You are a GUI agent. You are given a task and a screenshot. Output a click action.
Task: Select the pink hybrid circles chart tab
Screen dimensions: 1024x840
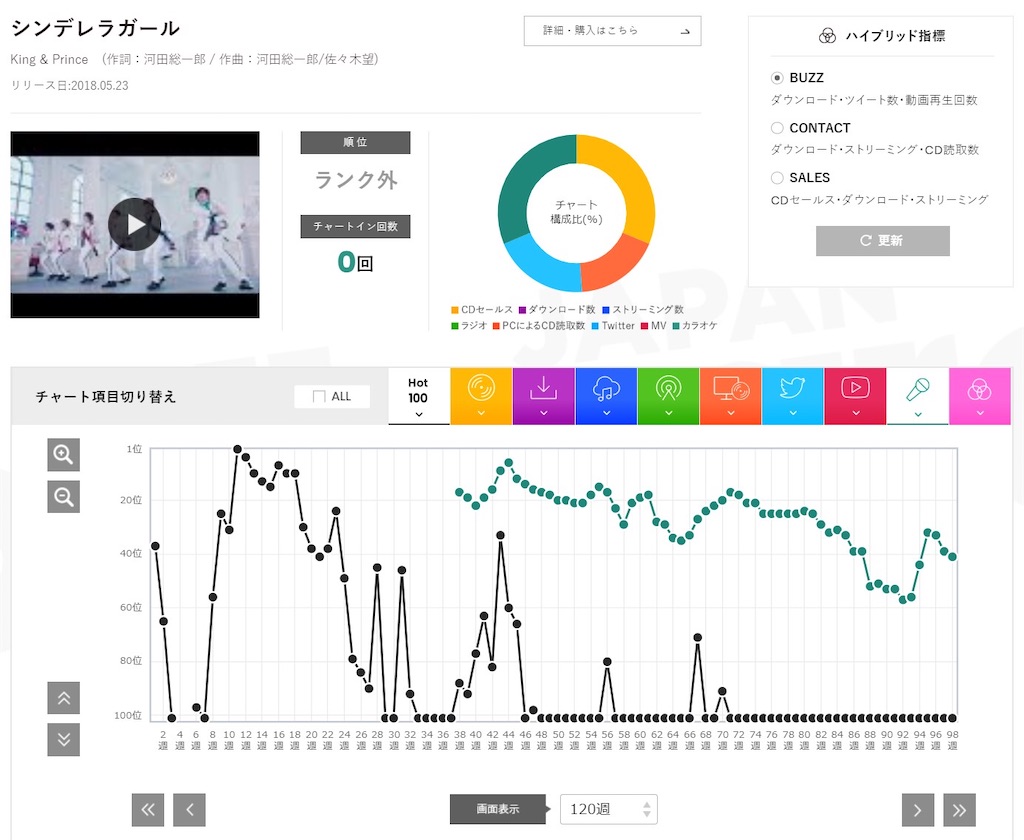point(980,396)
